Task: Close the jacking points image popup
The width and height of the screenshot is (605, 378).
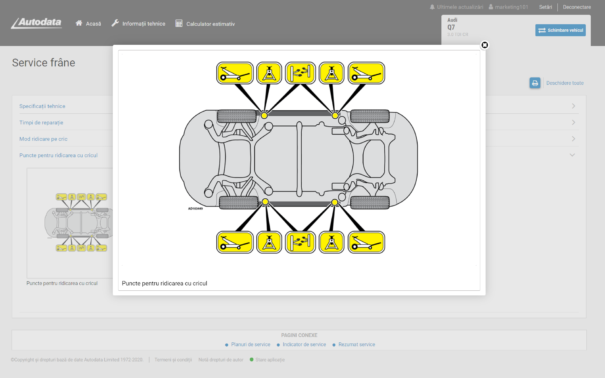Action: pyautogui.click(x=485, y=45)
